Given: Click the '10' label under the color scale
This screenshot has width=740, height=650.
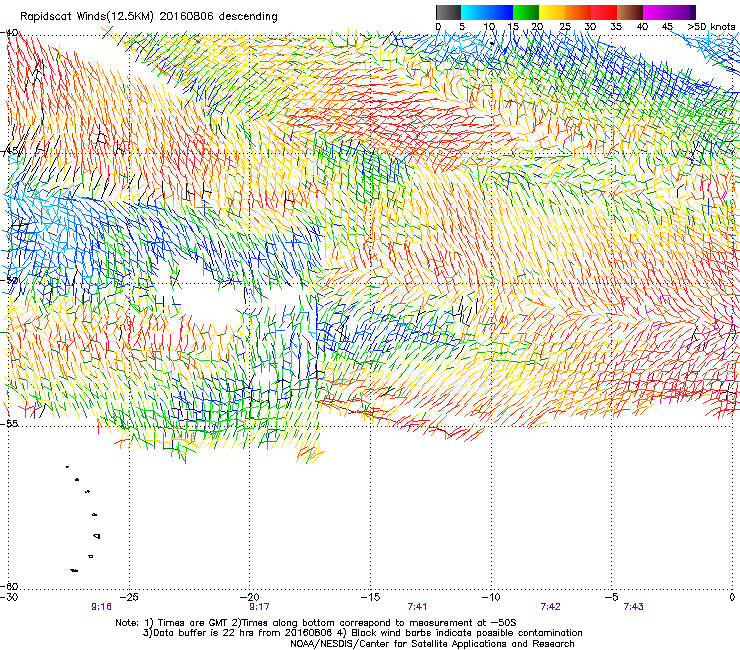Looking at the screenshot, I should tap(489, 26).
